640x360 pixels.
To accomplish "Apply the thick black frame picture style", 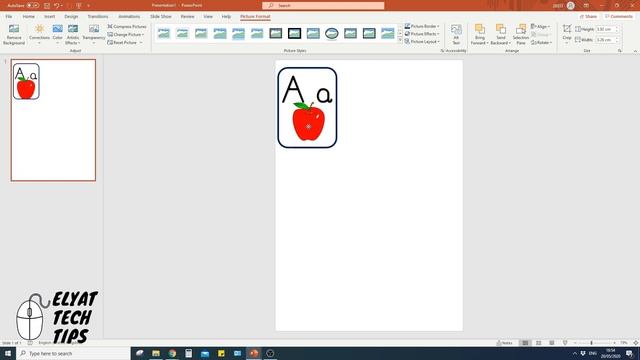I will [294, 33].
